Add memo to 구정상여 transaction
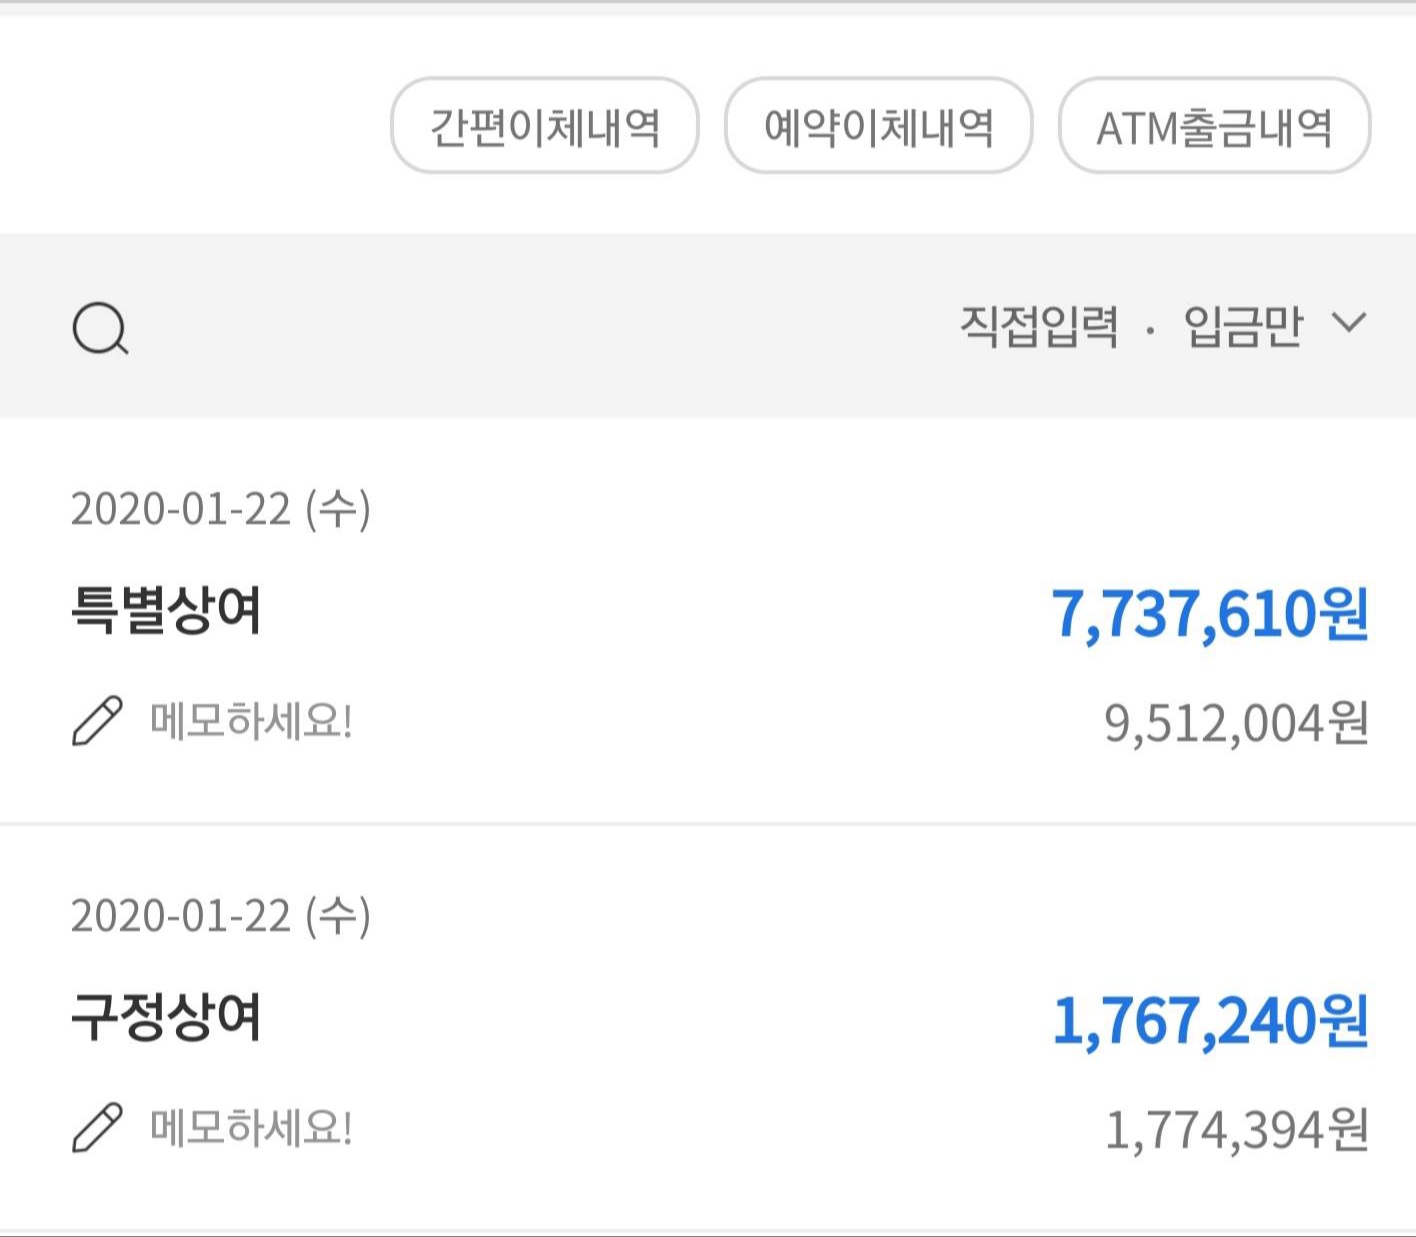 pyautogui.click(x=250, y=1128)
